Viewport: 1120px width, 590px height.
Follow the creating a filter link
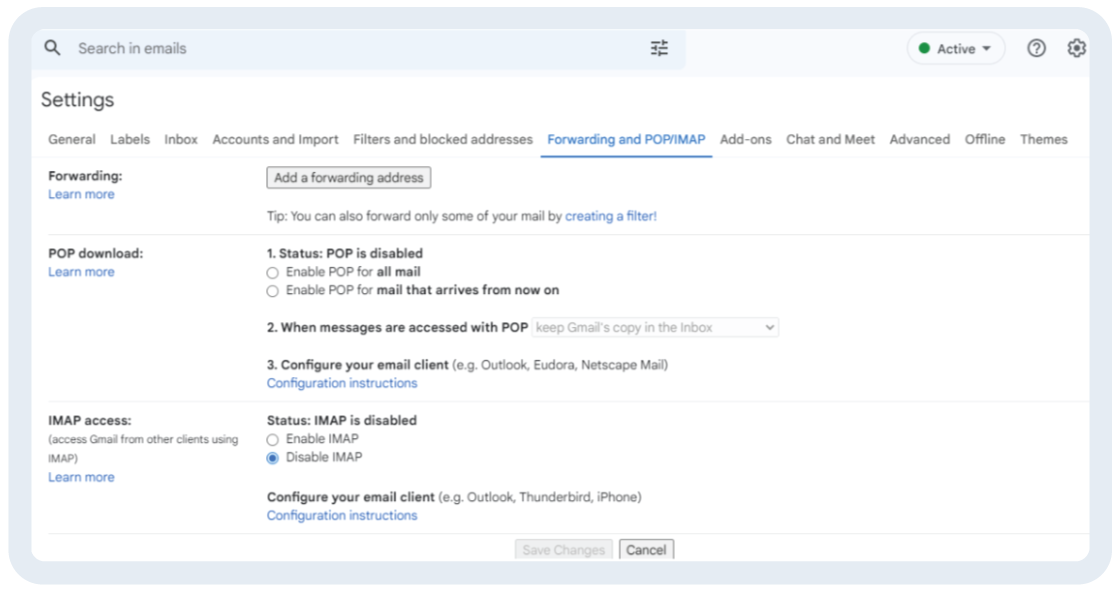pos(610,216)
